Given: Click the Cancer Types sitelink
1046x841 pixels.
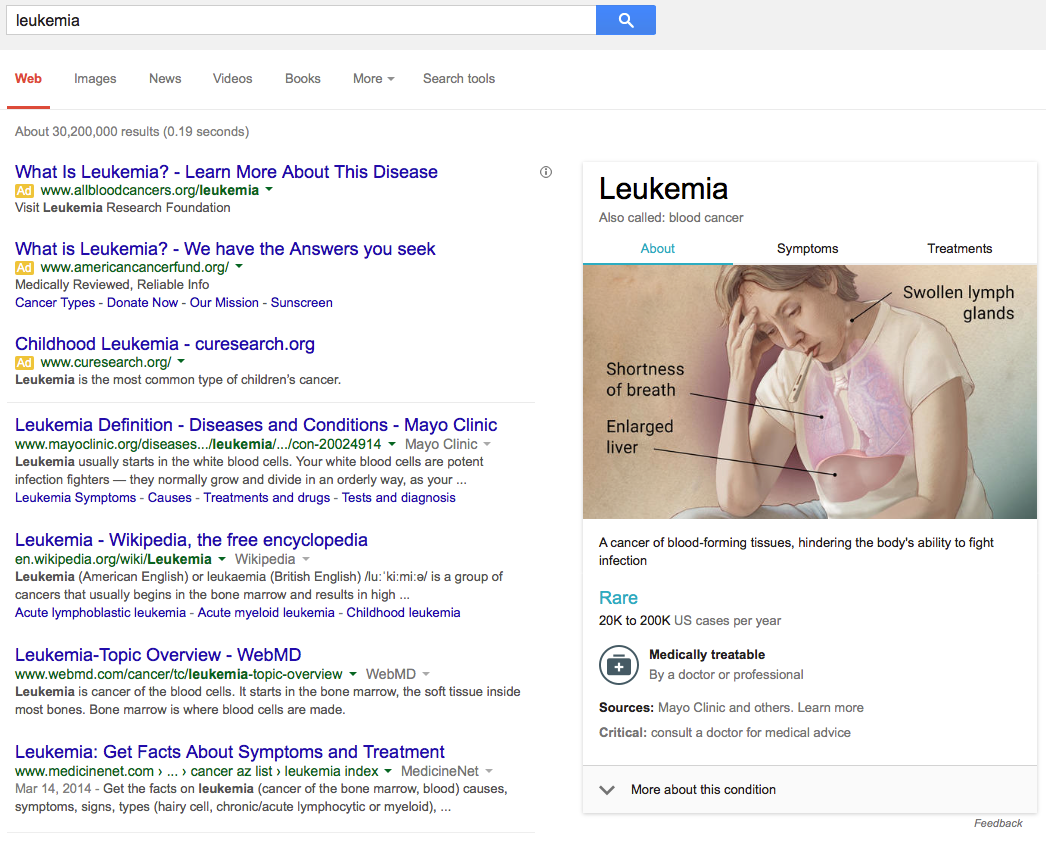Looking at the screenshot, I should coord(55,303).
